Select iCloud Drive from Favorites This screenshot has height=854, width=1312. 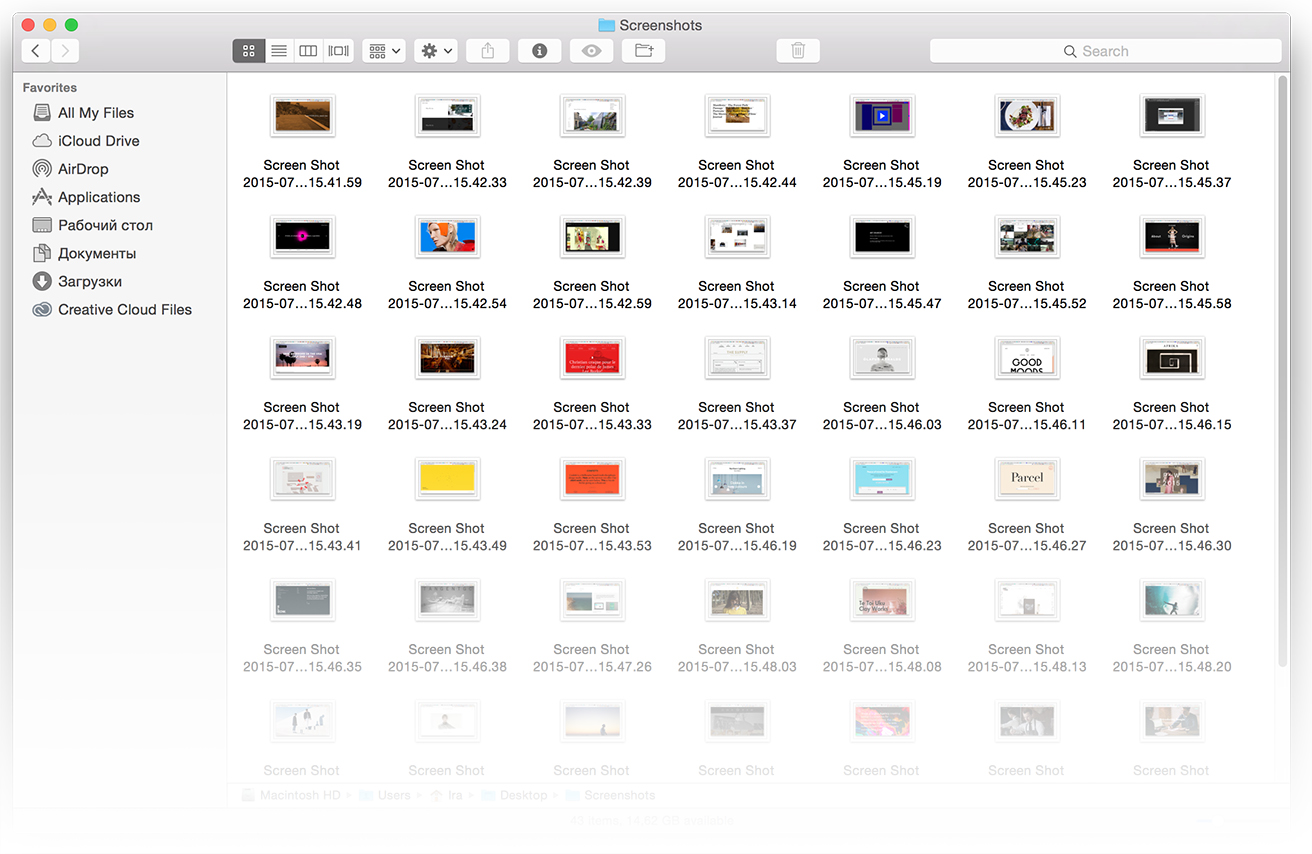[98, 141]
